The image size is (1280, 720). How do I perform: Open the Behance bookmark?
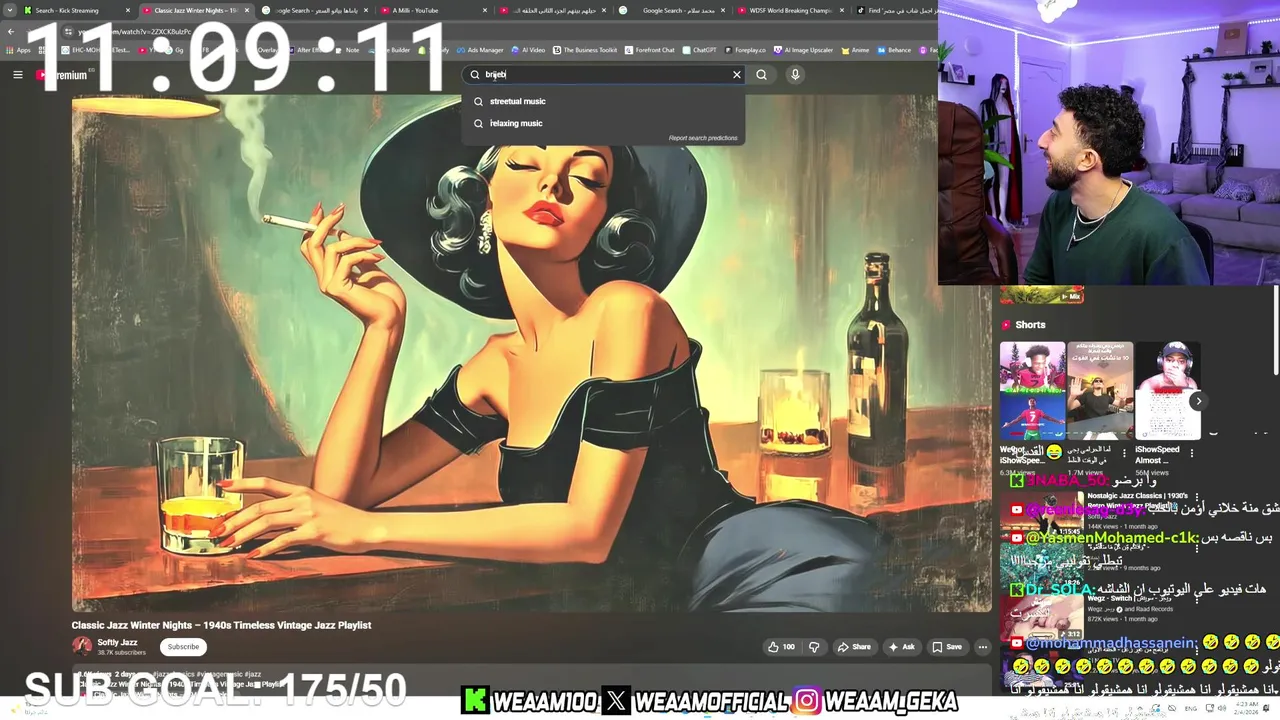(893, 50)
